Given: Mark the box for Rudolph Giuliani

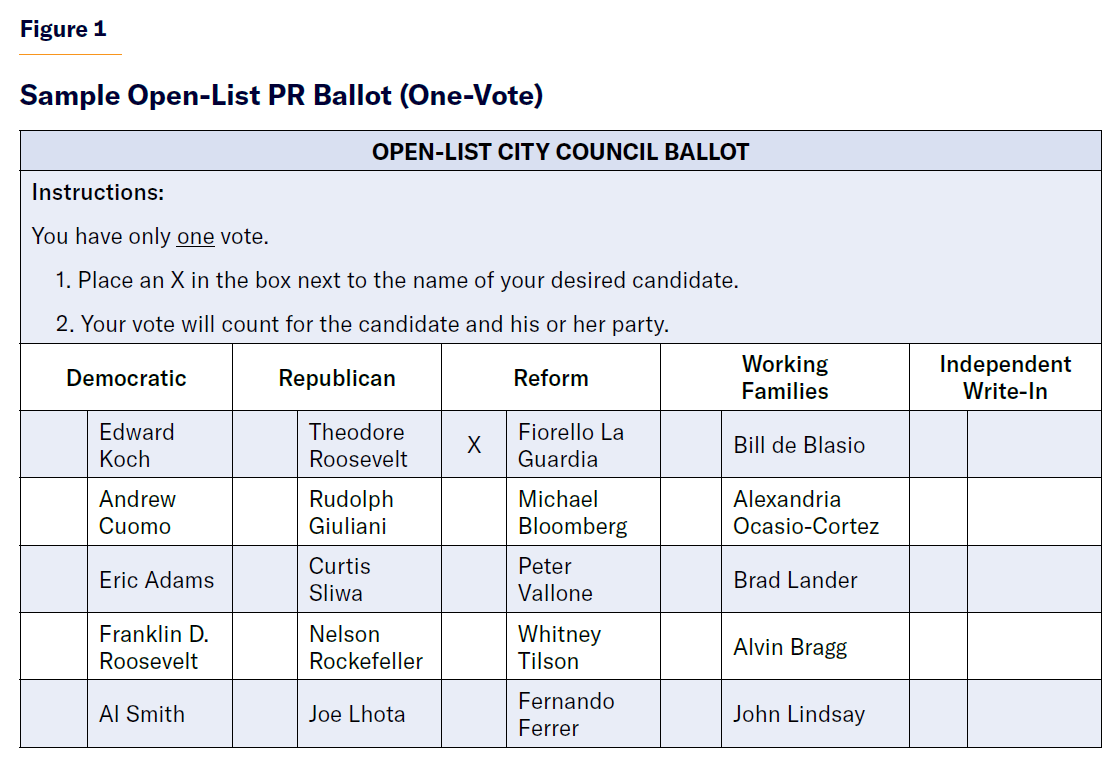Looking at the screenshot, I should click(x=265, y=512).
